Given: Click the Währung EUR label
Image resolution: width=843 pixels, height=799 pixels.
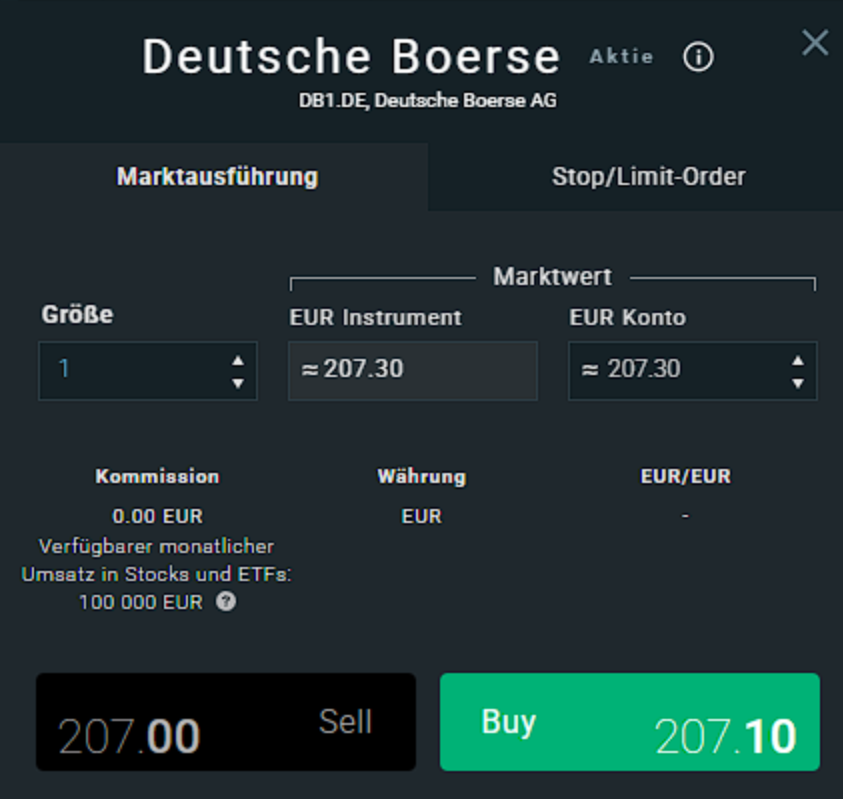Looking at the screenshot, I should click(421, 516).
